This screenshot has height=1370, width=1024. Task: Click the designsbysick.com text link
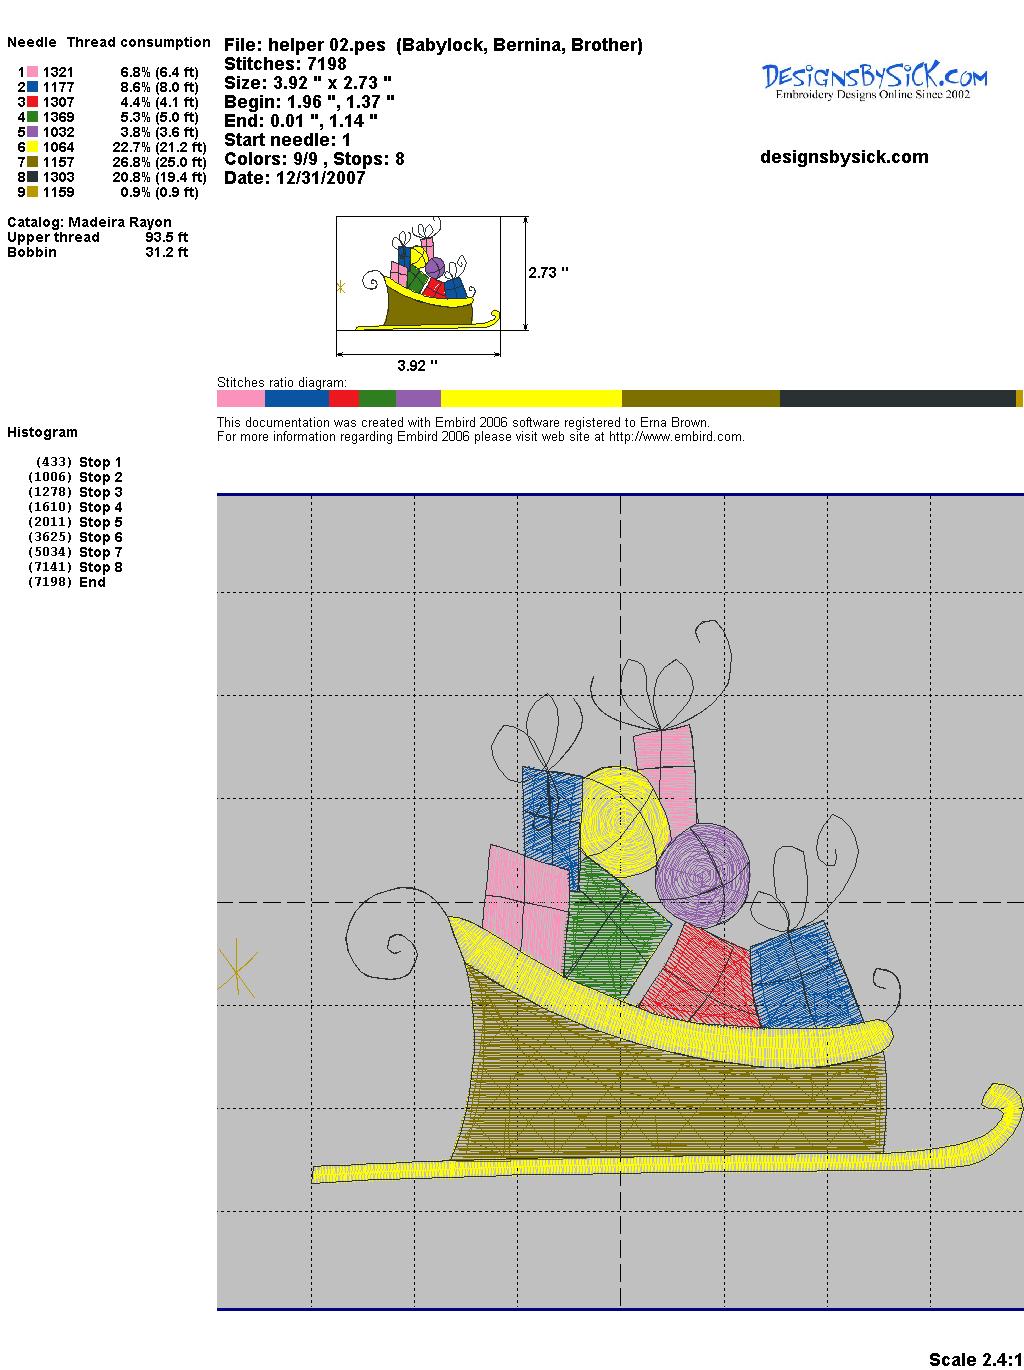pos(844,157)
